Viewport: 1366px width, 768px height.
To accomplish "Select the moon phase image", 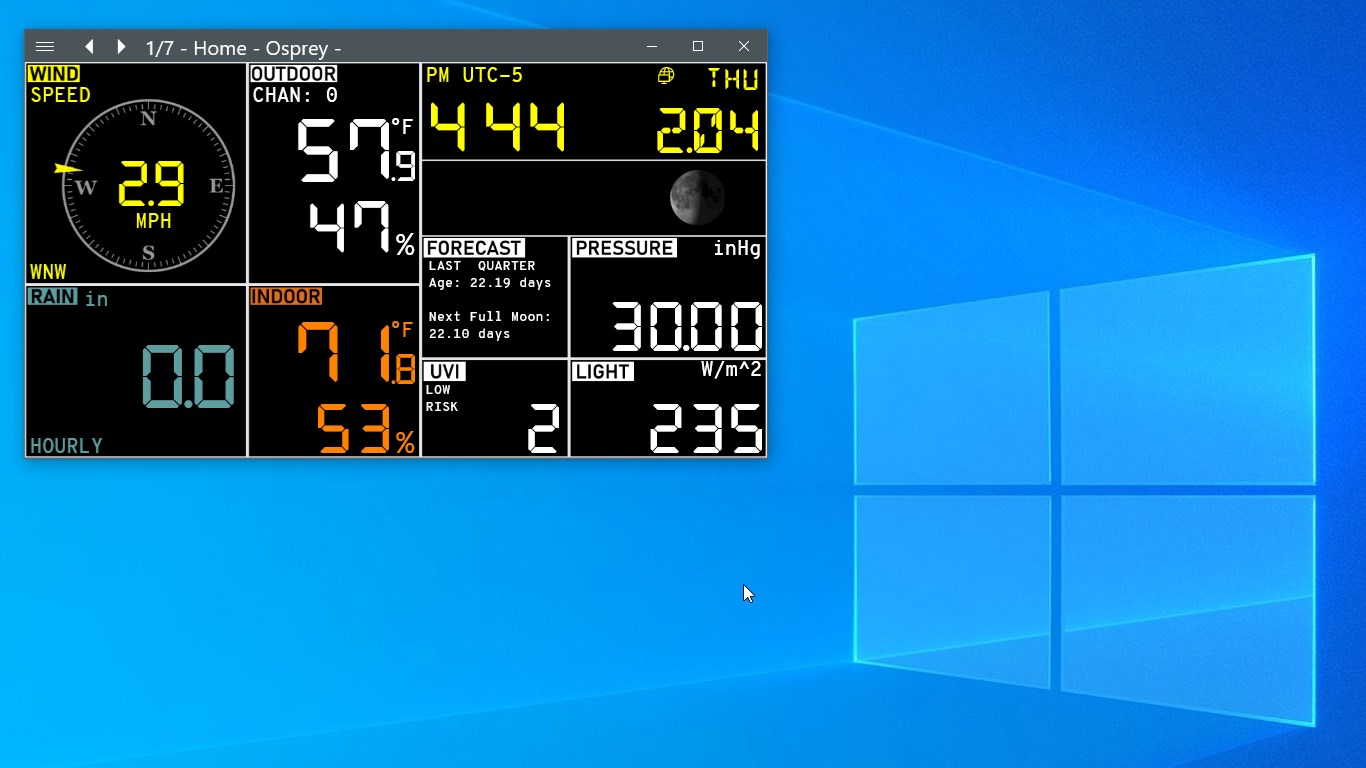I will (x=696, y=197).
